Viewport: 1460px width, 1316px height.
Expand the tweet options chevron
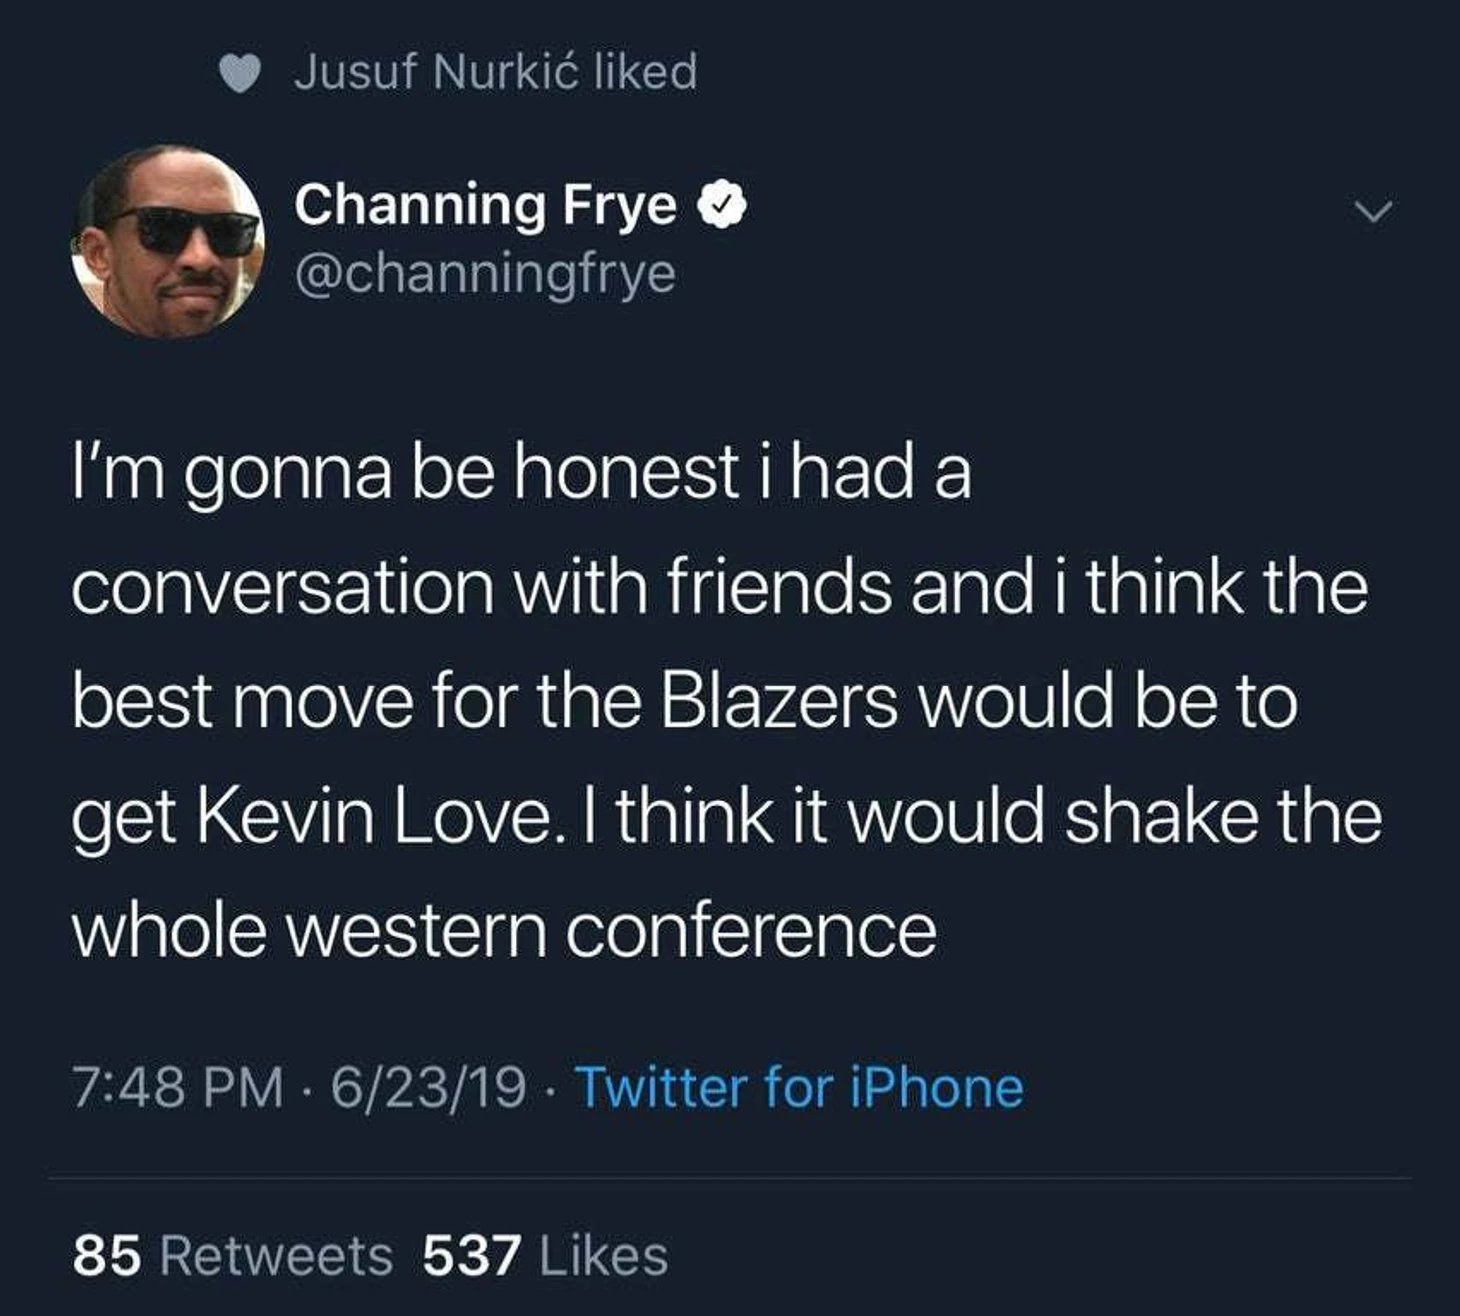1373,211
